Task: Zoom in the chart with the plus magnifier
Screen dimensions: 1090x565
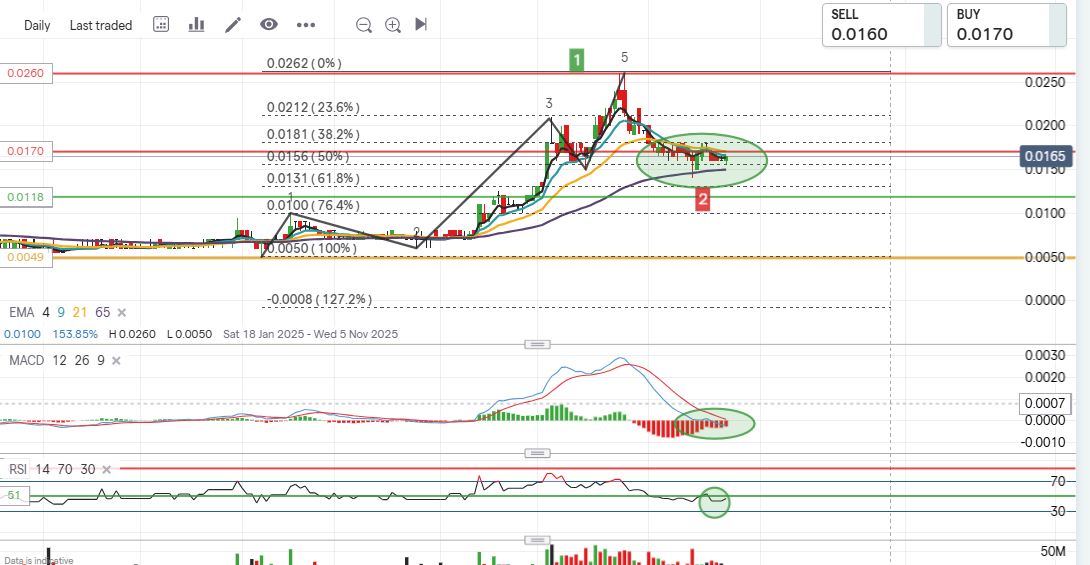Action: click(x=393, y=25)
